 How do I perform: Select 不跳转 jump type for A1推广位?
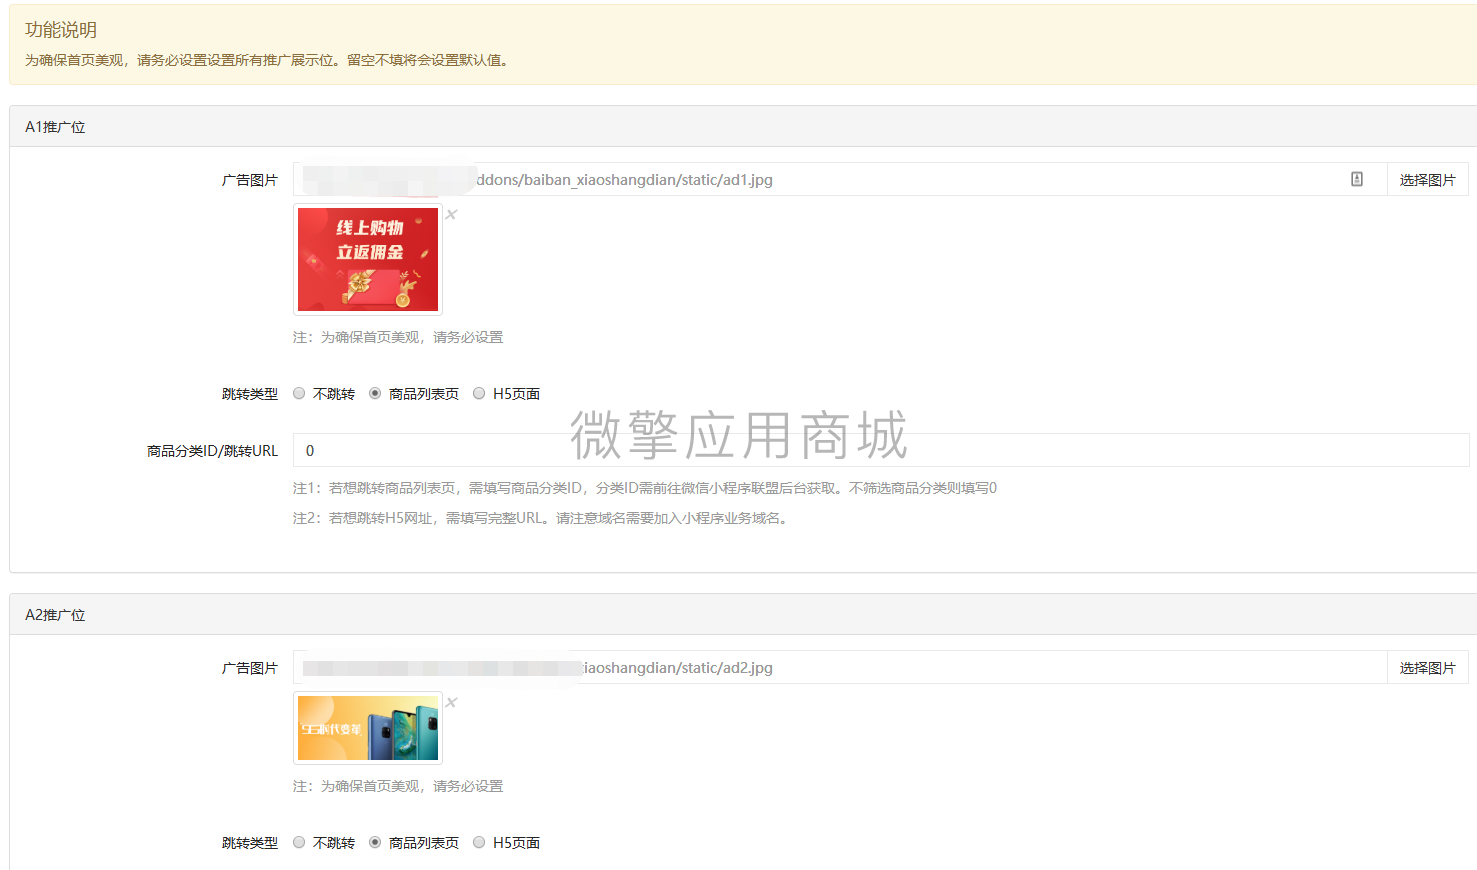pyautogui.click(x=299, y=393)
